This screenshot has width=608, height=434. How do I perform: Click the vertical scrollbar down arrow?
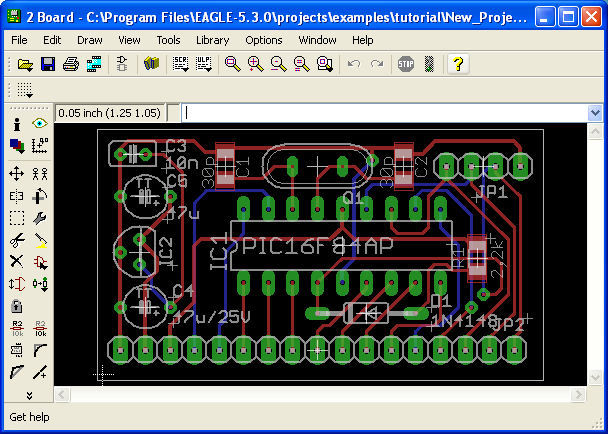pyautogui.click(x=595, y=377)
